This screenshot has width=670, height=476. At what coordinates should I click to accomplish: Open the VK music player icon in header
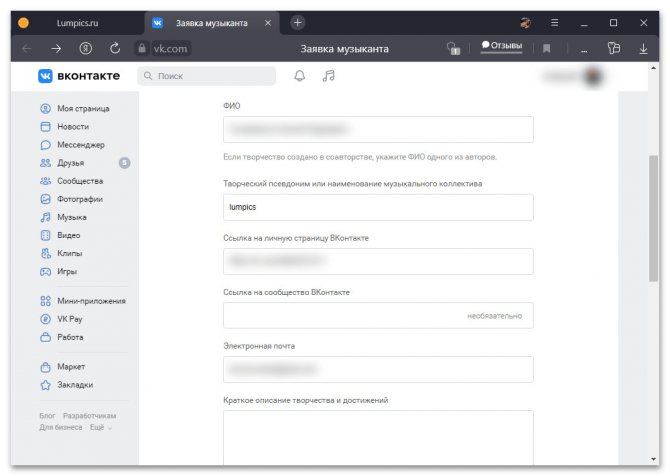click(x=329, y=76)
